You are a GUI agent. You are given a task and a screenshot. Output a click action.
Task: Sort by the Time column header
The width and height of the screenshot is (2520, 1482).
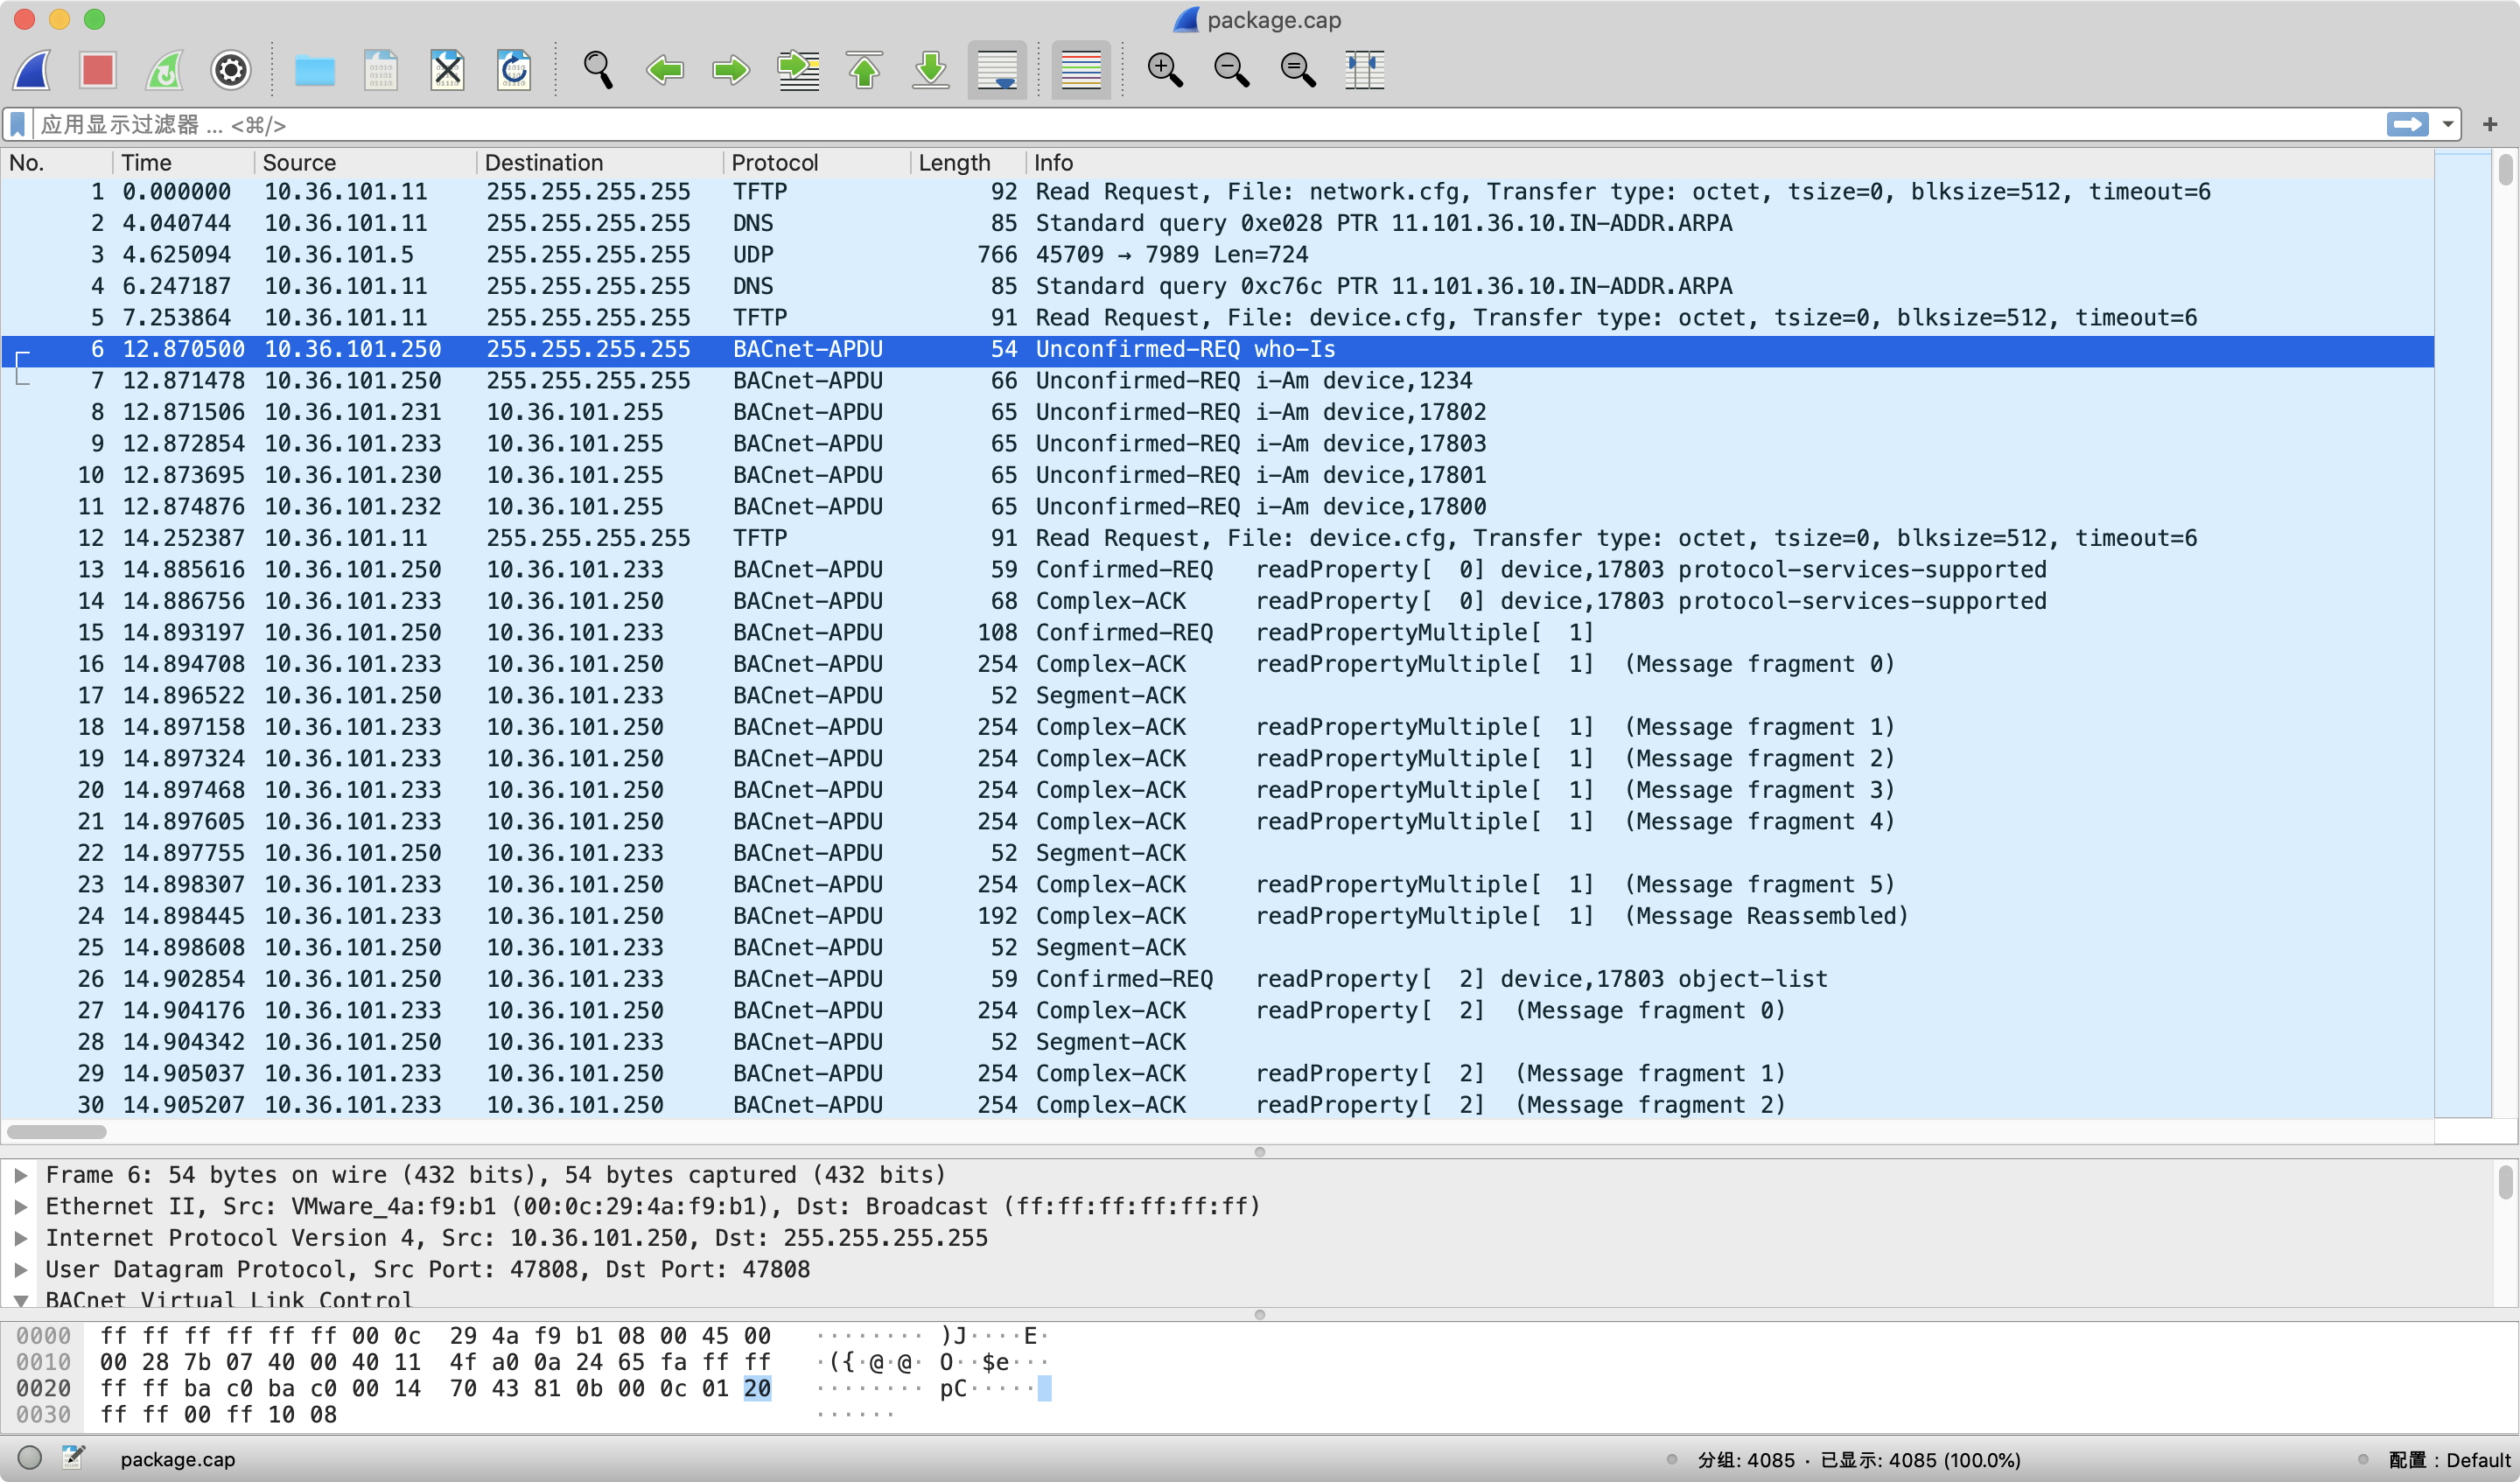183,163
